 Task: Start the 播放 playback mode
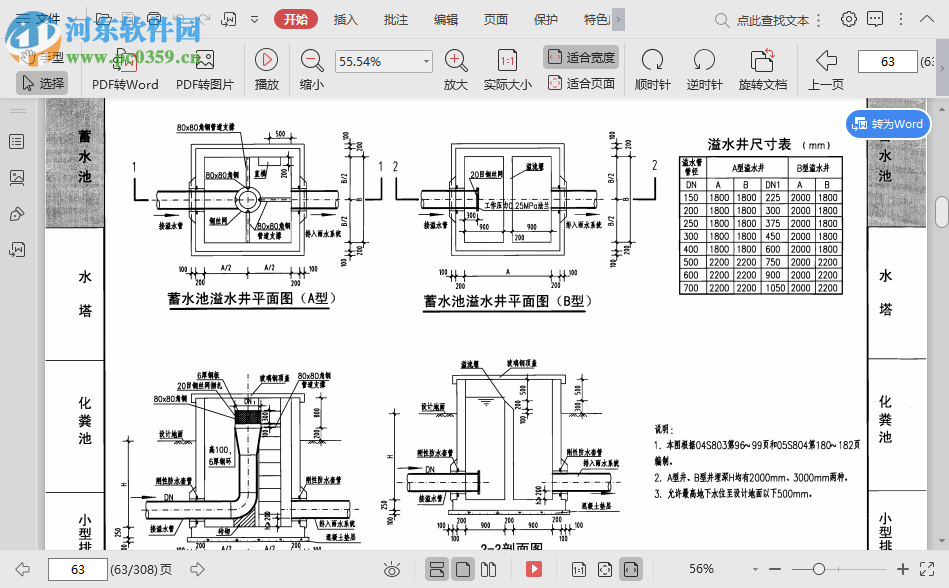tap(266, 71)
